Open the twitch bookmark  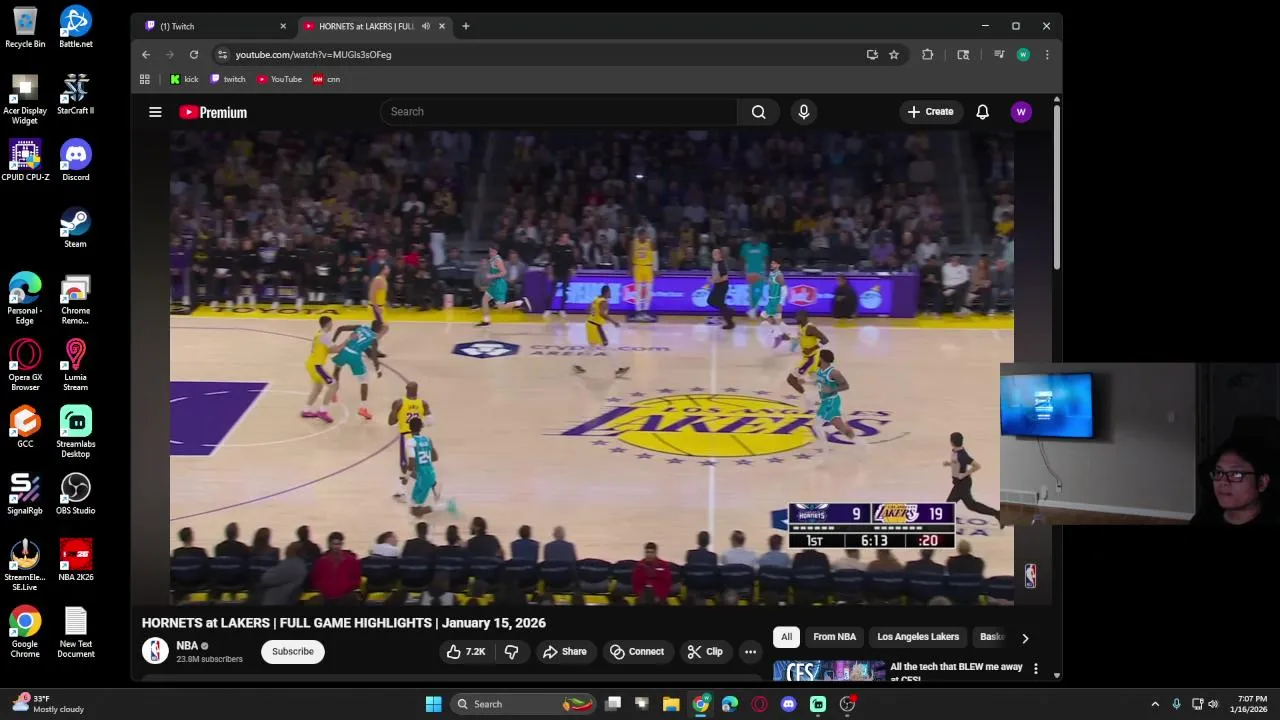point(228,79)
